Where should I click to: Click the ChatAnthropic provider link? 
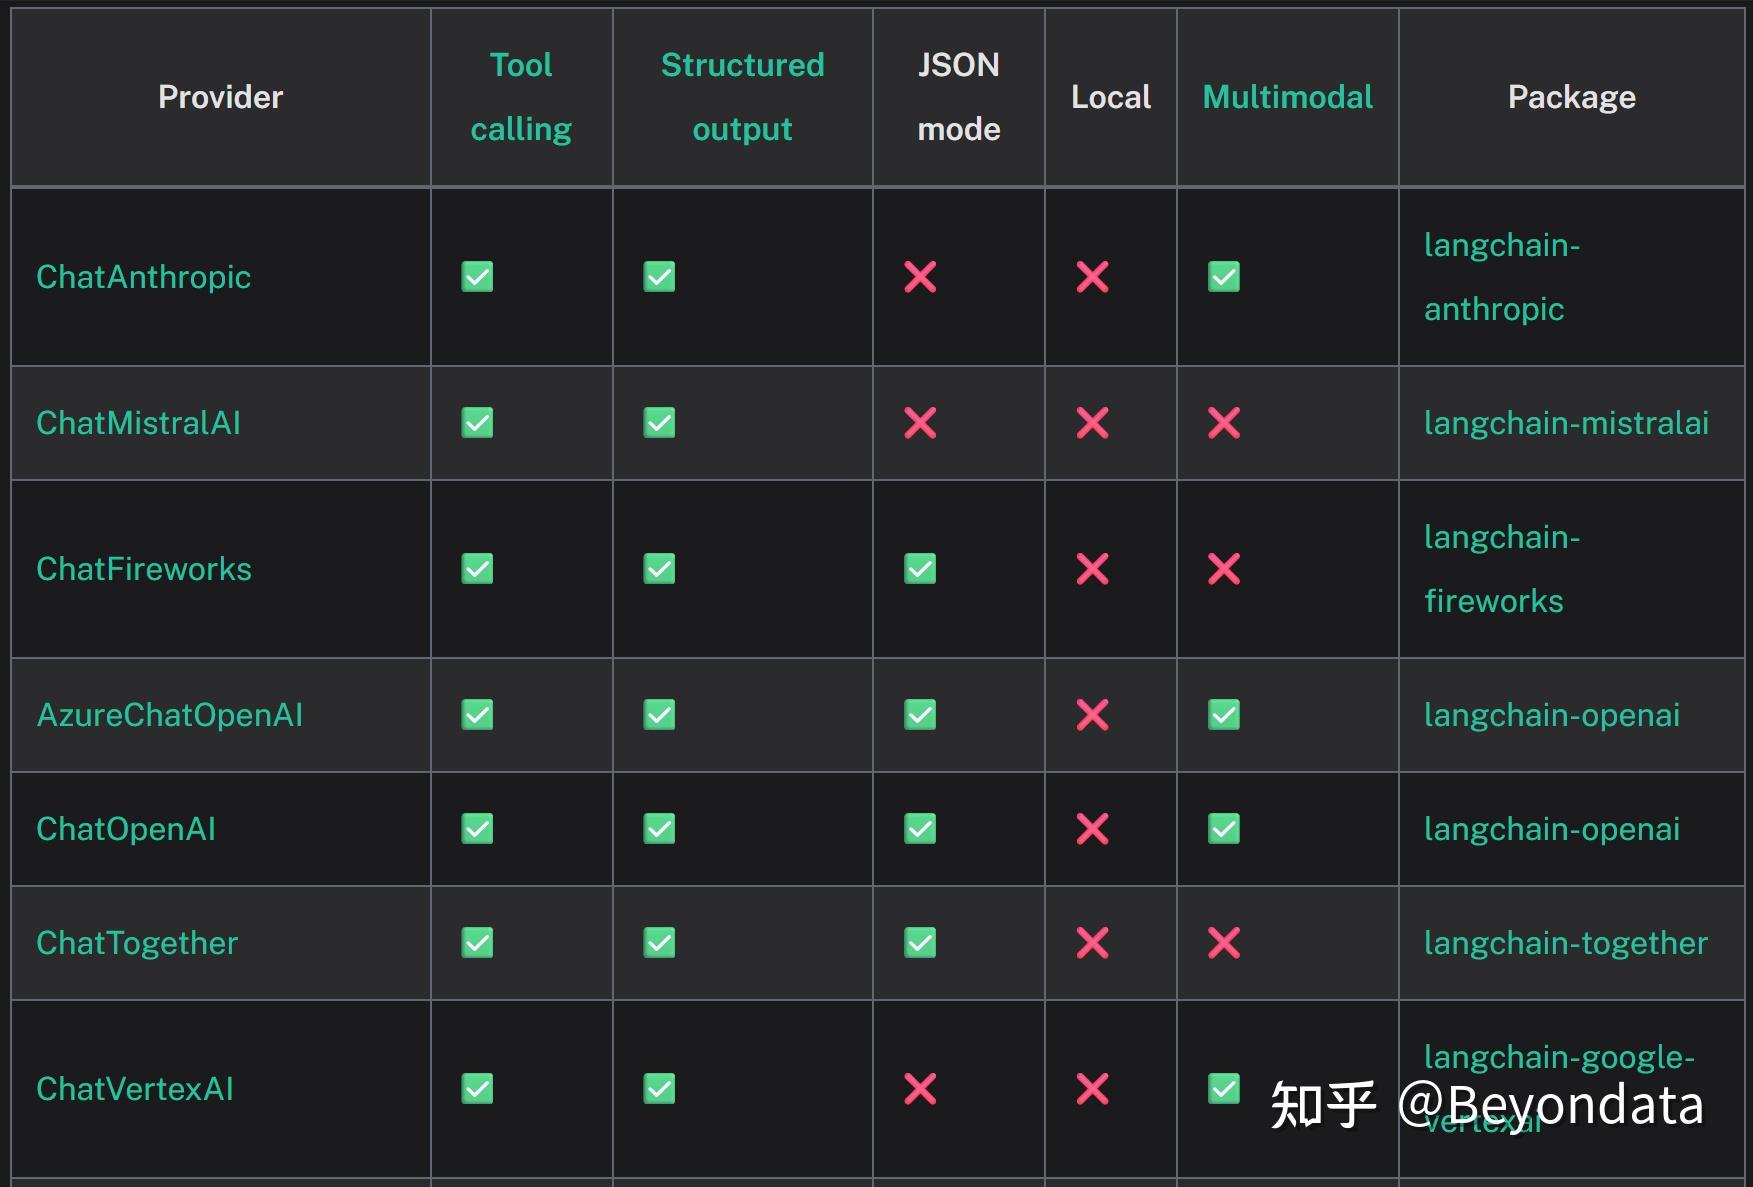click(143, 277)
